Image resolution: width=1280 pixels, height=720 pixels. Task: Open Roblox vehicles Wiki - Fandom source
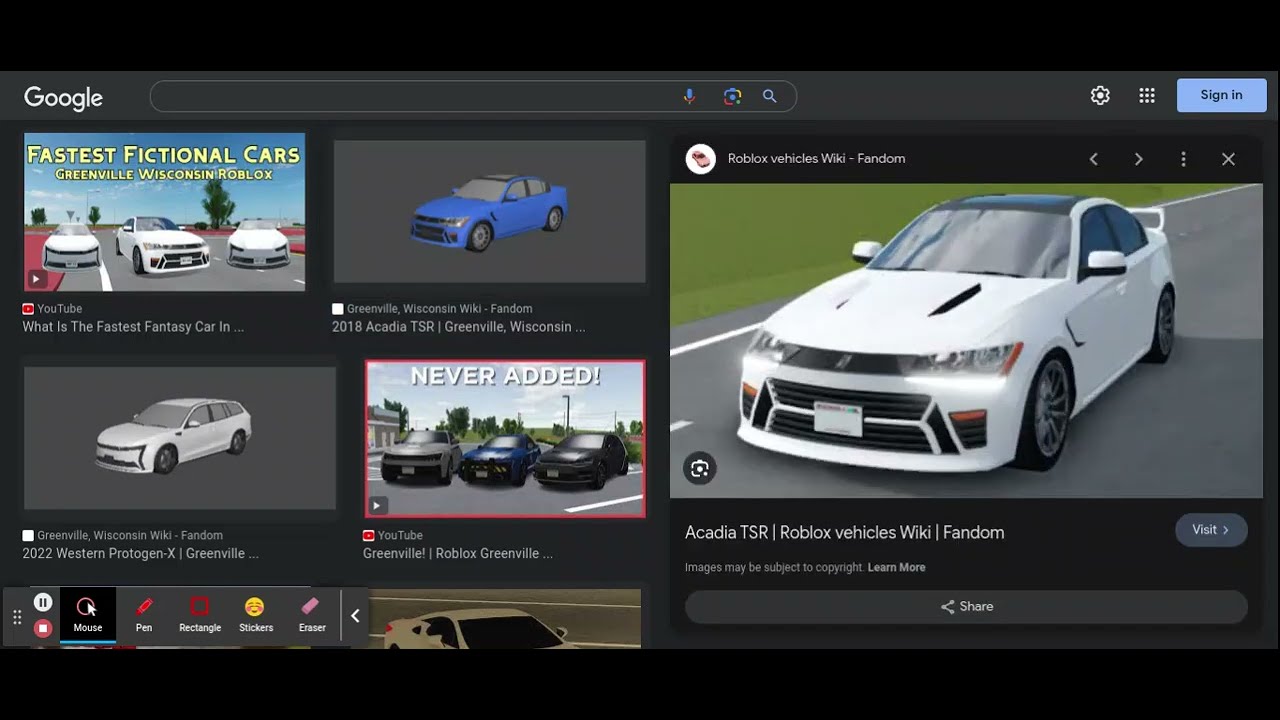(x=816, y=158)
